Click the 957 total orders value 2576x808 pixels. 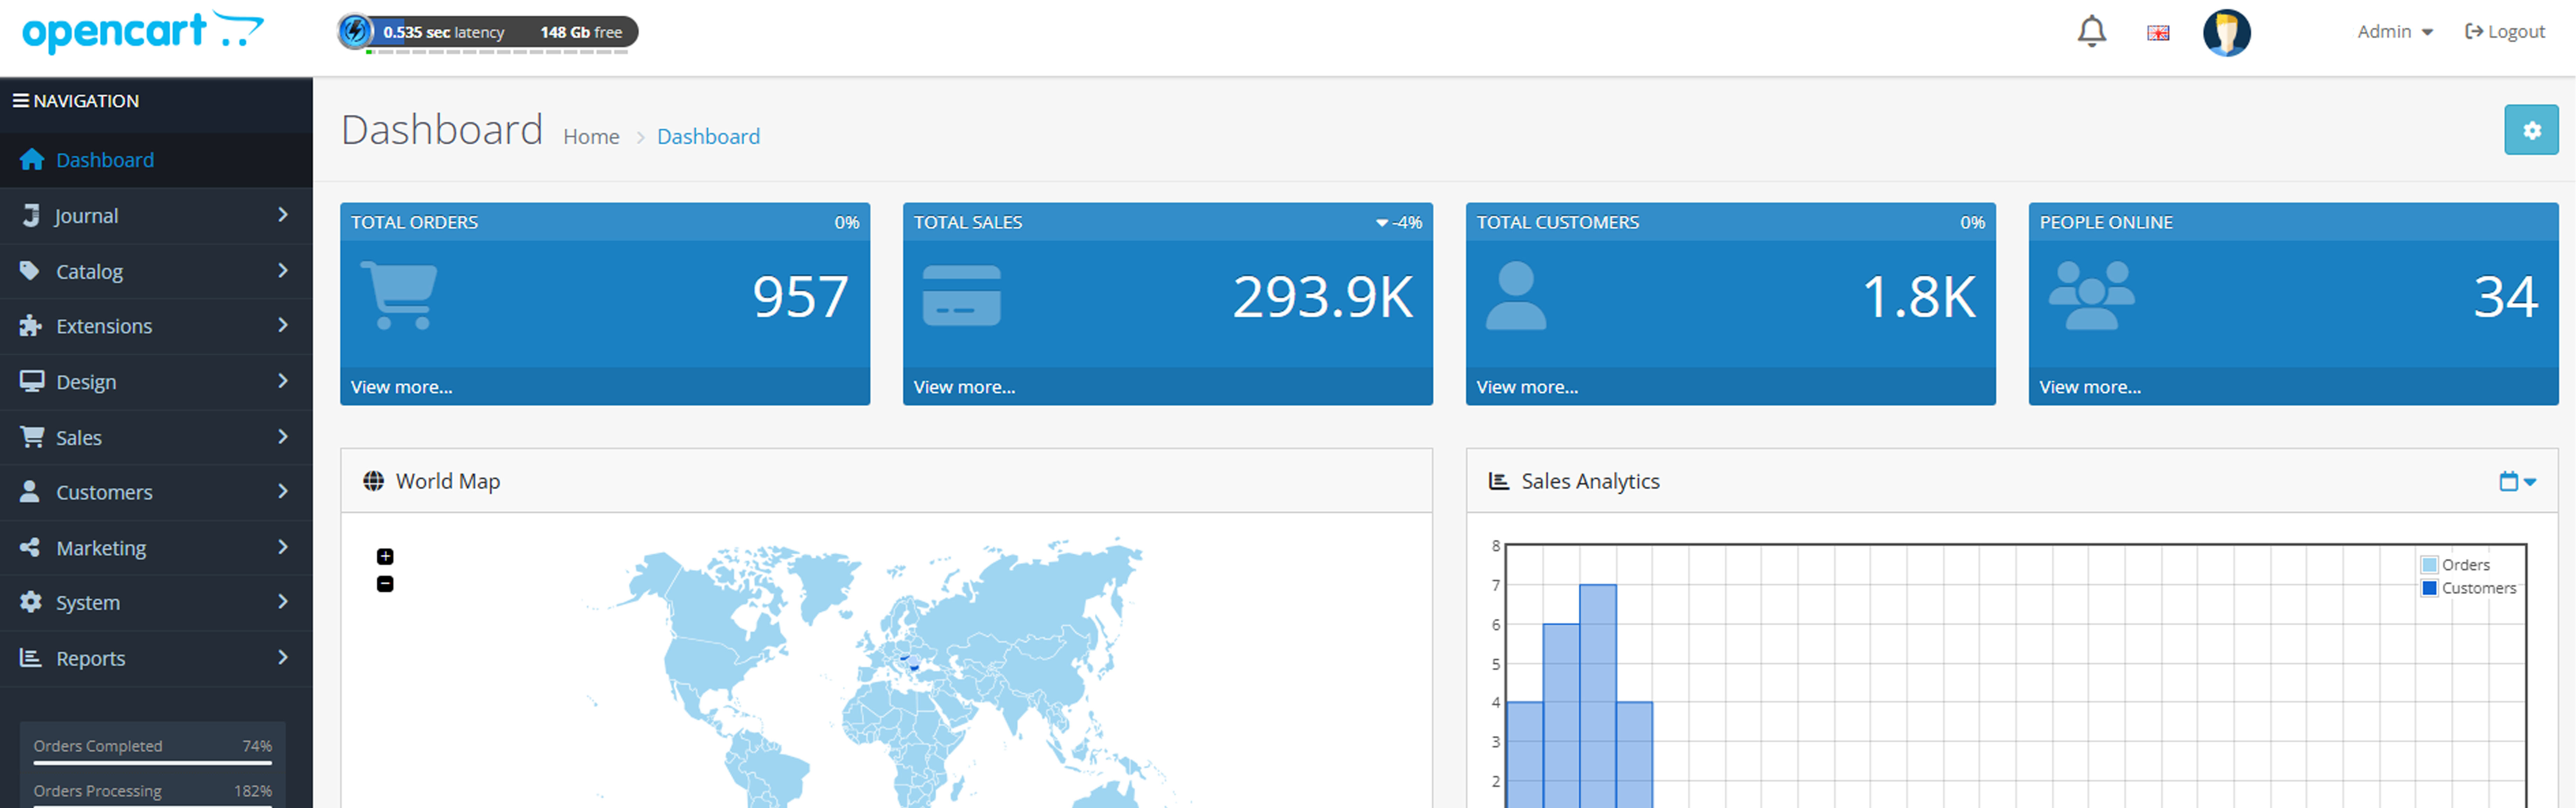pyautogui.click(x=800, y=297)
